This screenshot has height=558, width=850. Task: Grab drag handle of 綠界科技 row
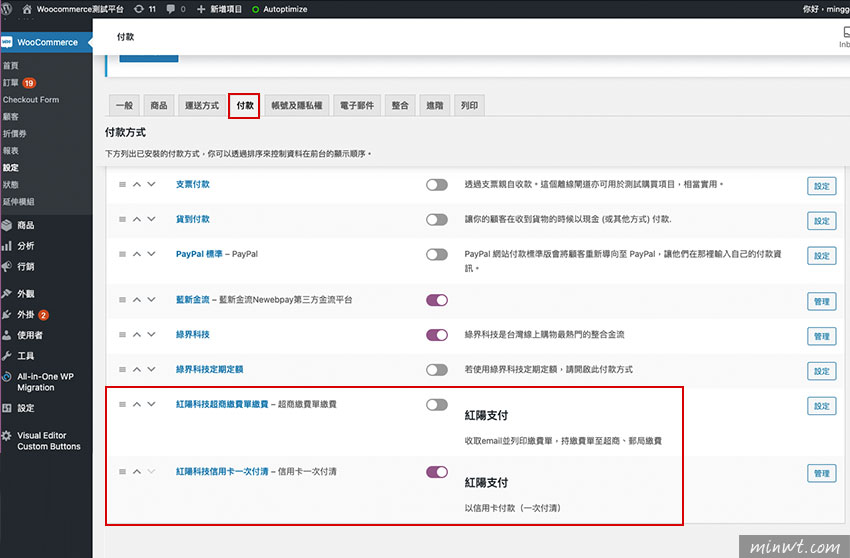click(x=123, y=335)
